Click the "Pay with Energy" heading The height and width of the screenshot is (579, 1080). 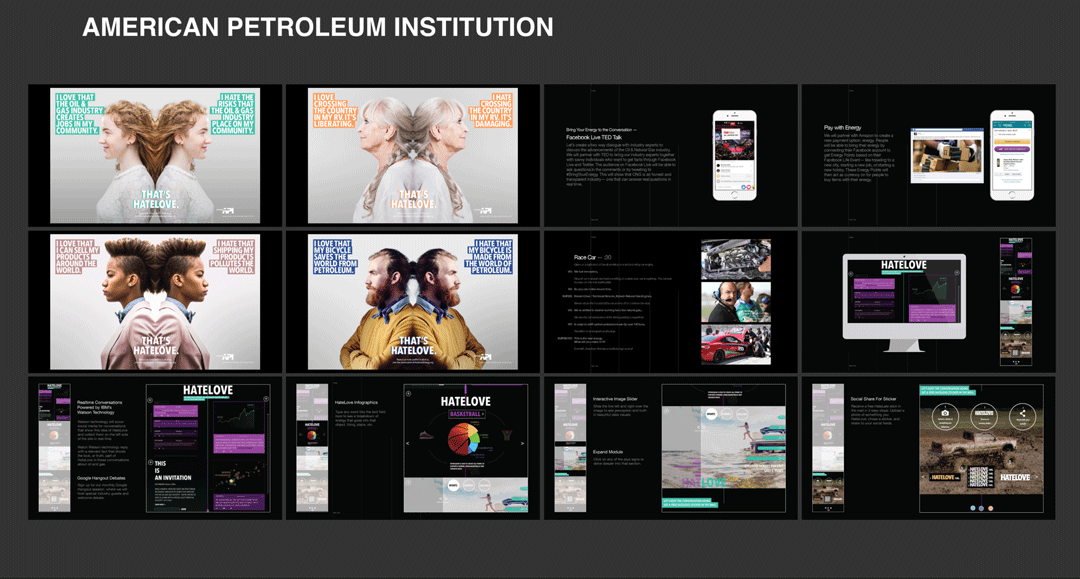tap(842, 127)
